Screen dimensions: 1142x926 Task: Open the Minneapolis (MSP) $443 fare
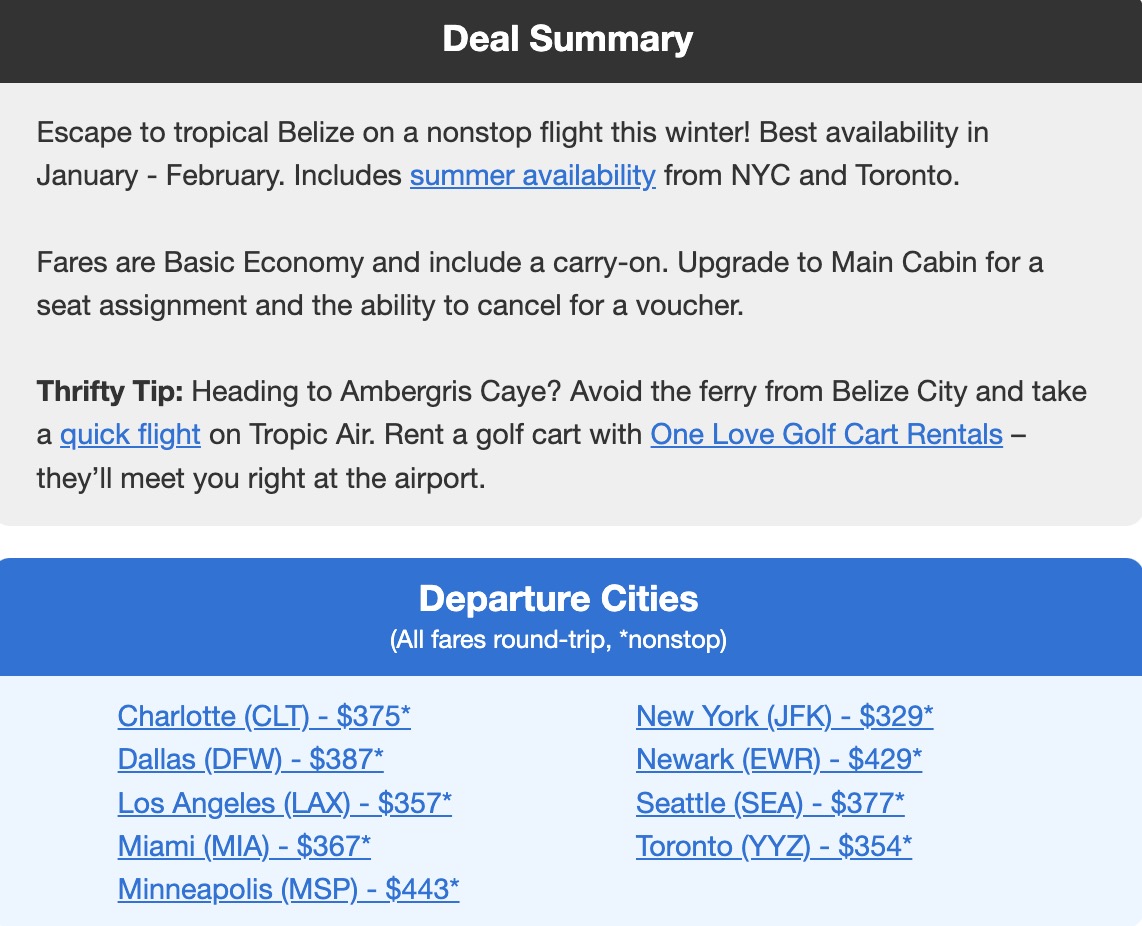tap(288, 889)
